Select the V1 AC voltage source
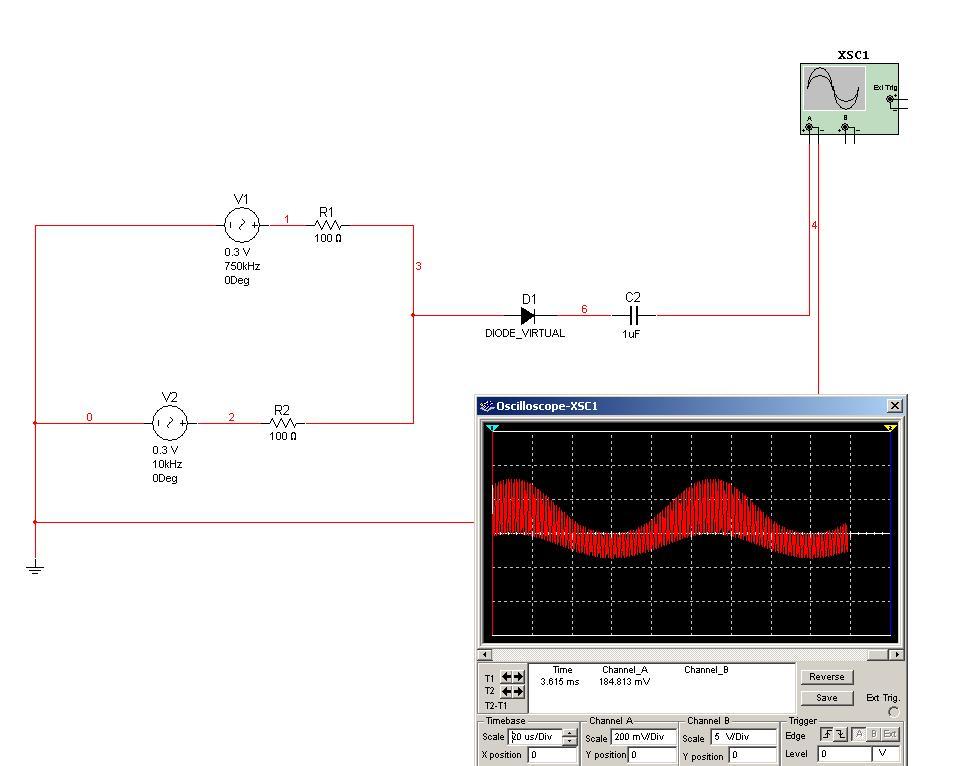Screen dimensions: 957x766 tap(242, 225)
